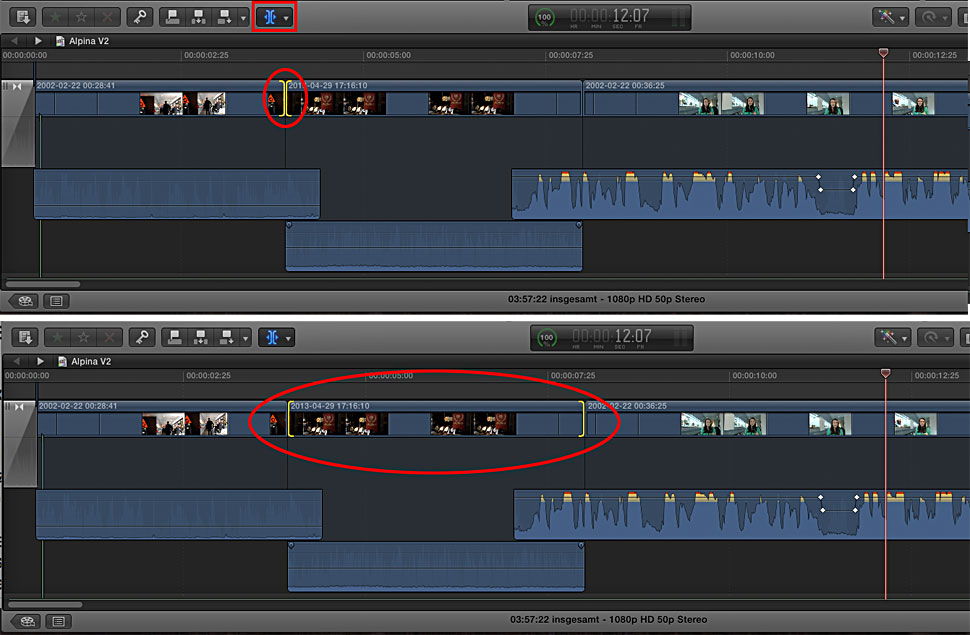970x635 pixels.
Task: Click the 12:07 timecode display in upper dashboard
Action: (609, 16)
